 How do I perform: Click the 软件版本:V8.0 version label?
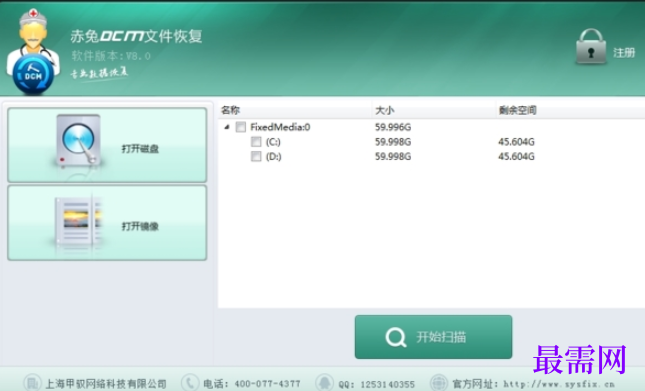(111, 56)
